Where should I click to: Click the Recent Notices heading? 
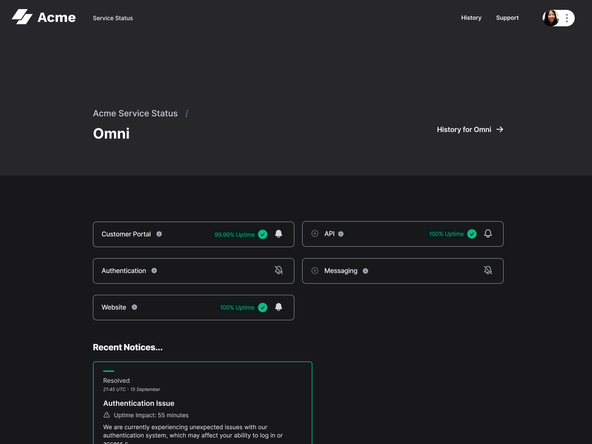(128, 347)
